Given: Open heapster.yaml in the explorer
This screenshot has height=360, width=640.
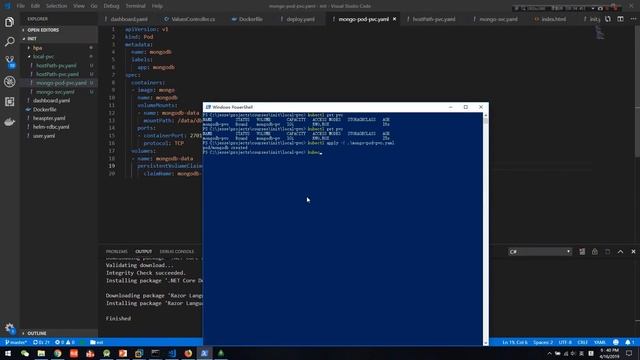Looking at the screenshot, I should click(x=49, y=118).
